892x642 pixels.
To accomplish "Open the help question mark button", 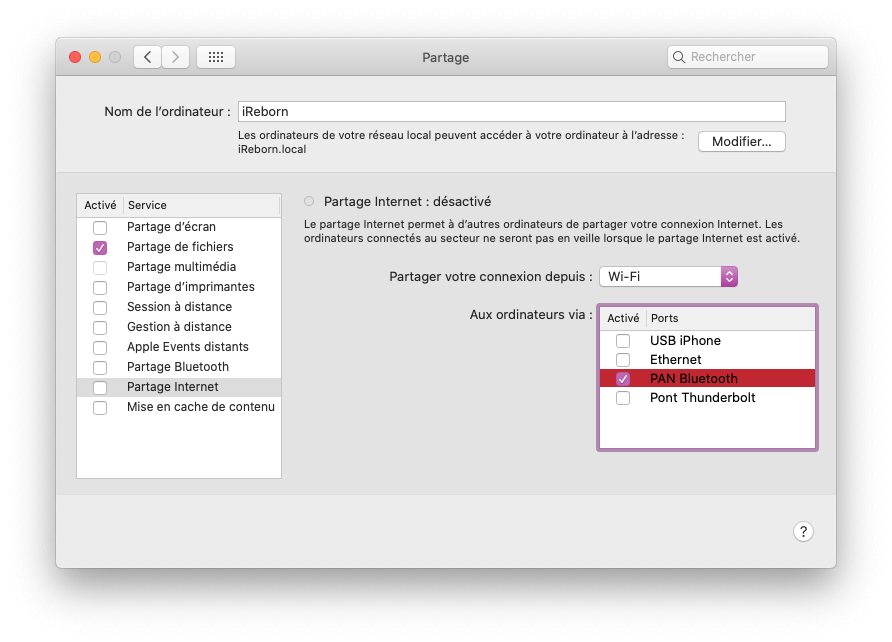I will (803, 532).
